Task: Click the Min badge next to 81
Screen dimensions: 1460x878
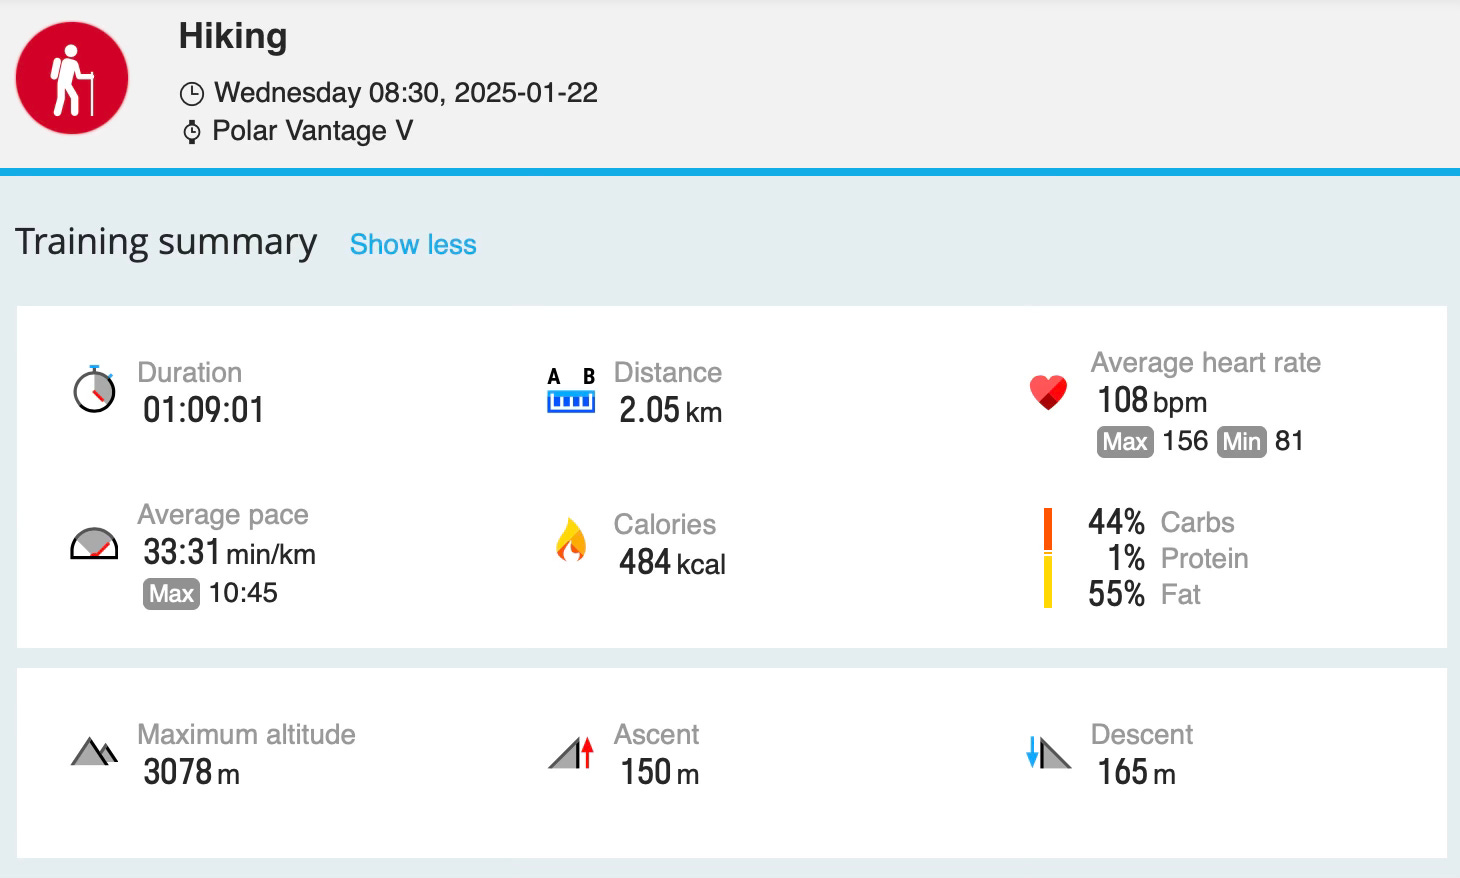Action: [x=1242, y=442]
